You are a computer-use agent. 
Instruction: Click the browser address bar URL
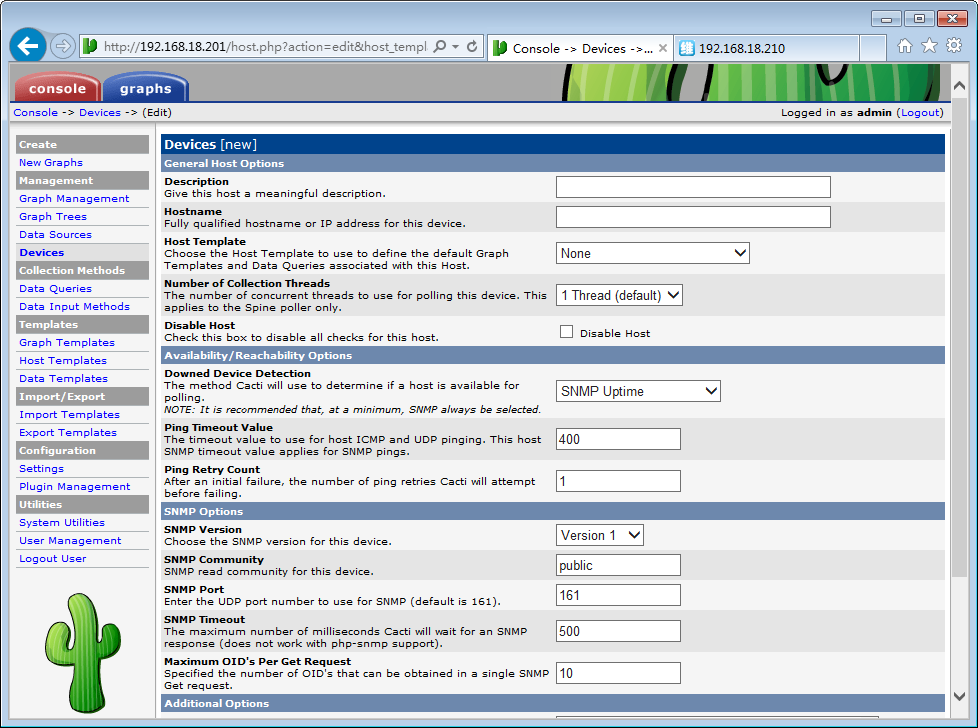(265, 47)
